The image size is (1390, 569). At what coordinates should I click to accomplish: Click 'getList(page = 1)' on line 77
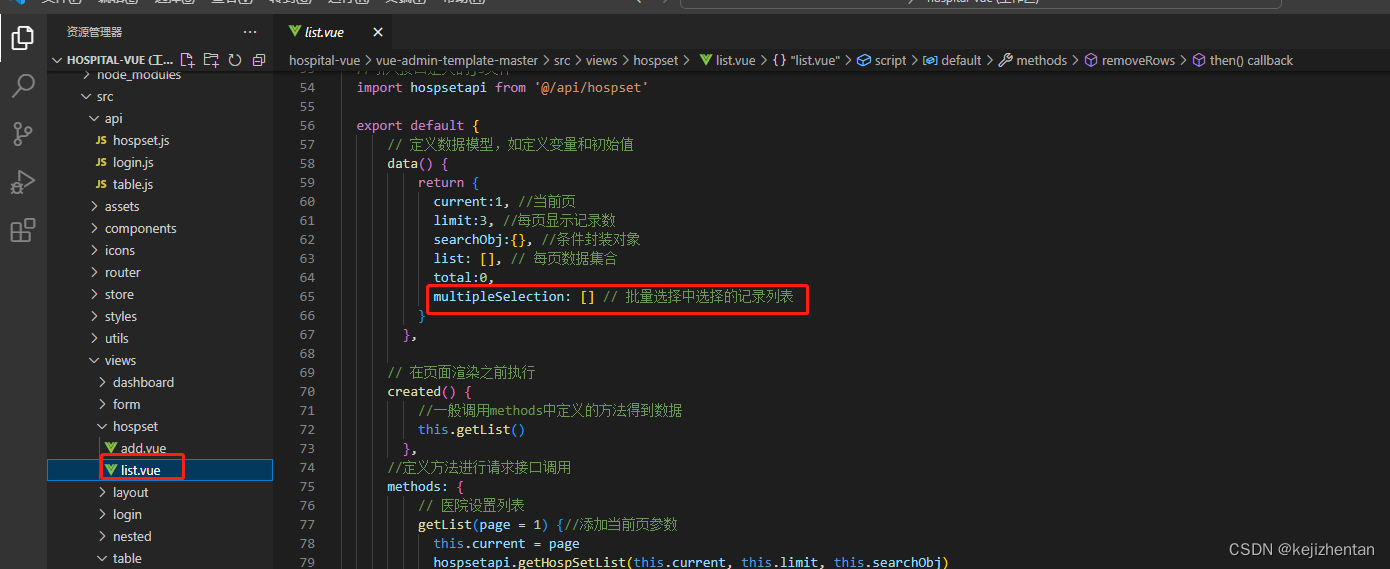point(483,525)
